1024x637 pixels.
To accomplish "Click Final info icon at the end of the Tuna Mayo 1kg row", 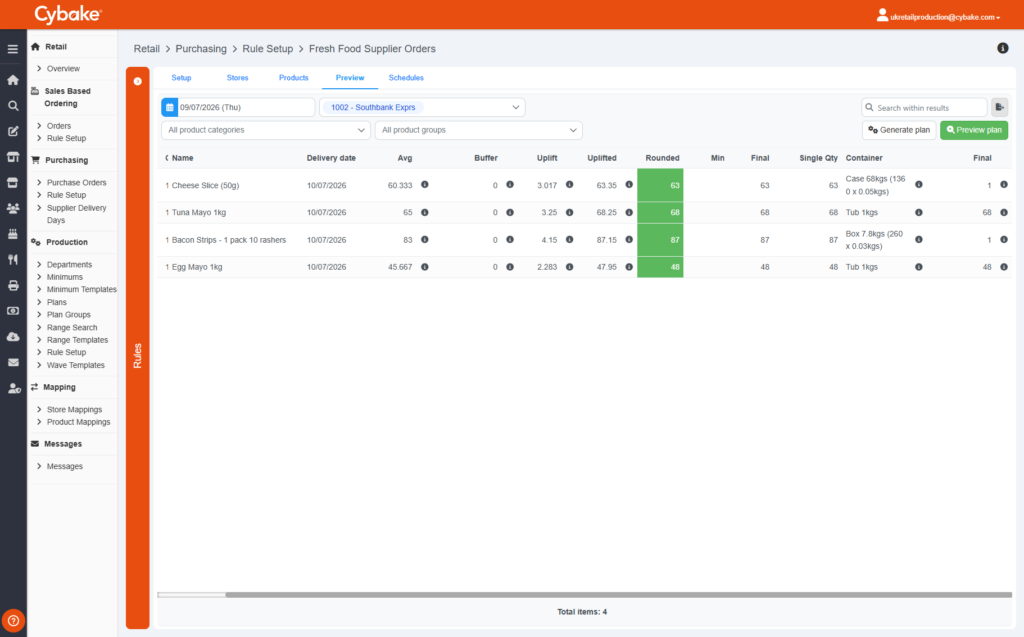I will 1004,212.
